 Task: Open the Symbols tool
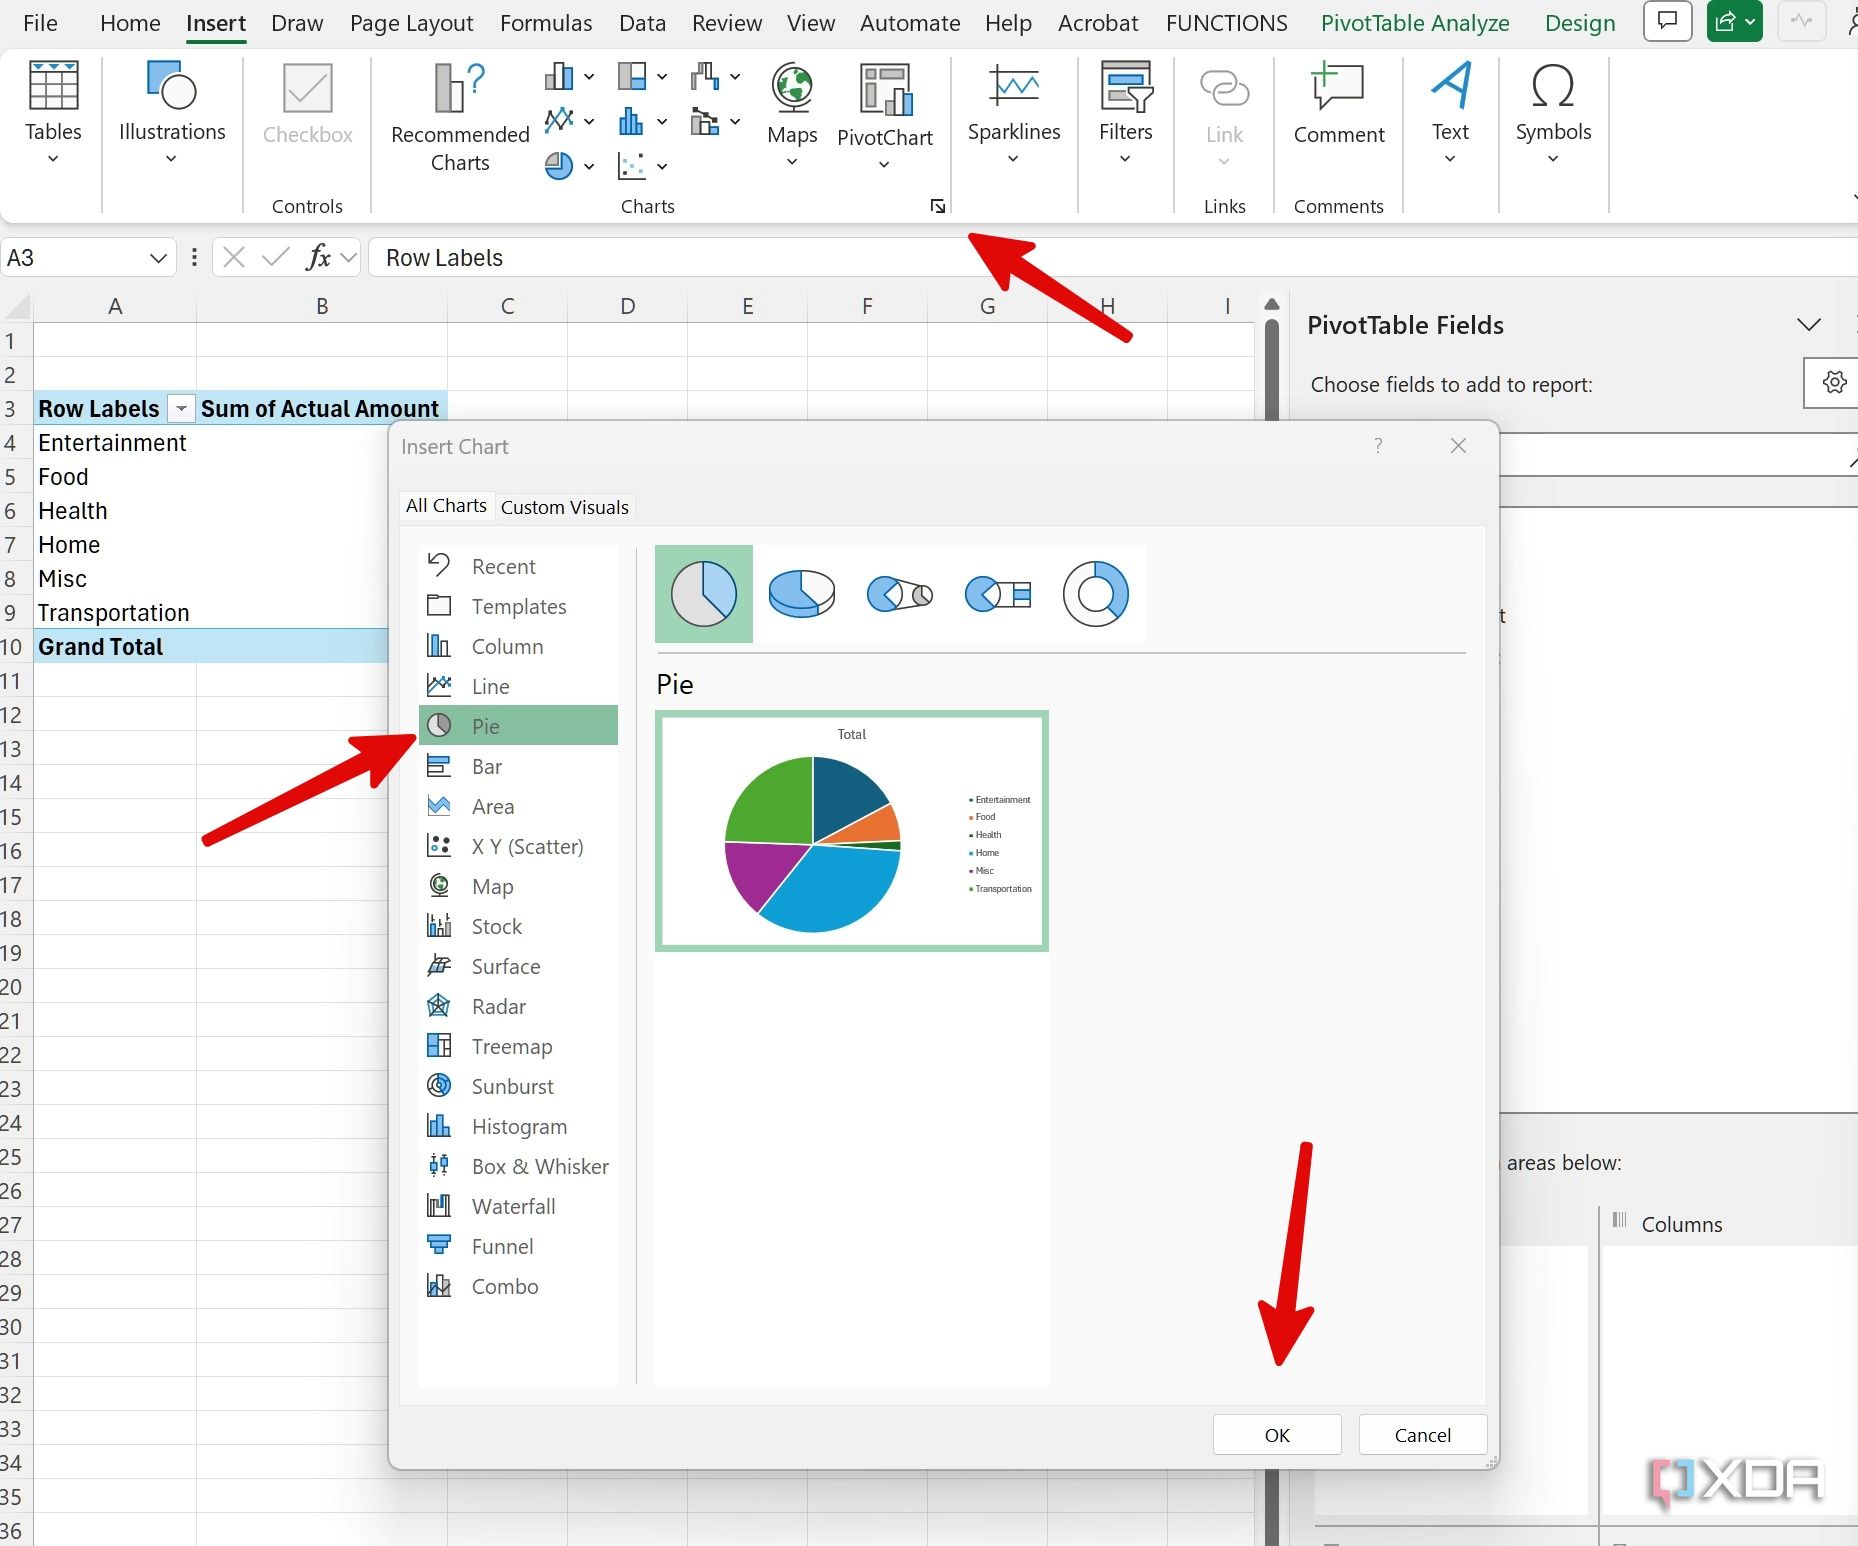[x=1551, y=105]
